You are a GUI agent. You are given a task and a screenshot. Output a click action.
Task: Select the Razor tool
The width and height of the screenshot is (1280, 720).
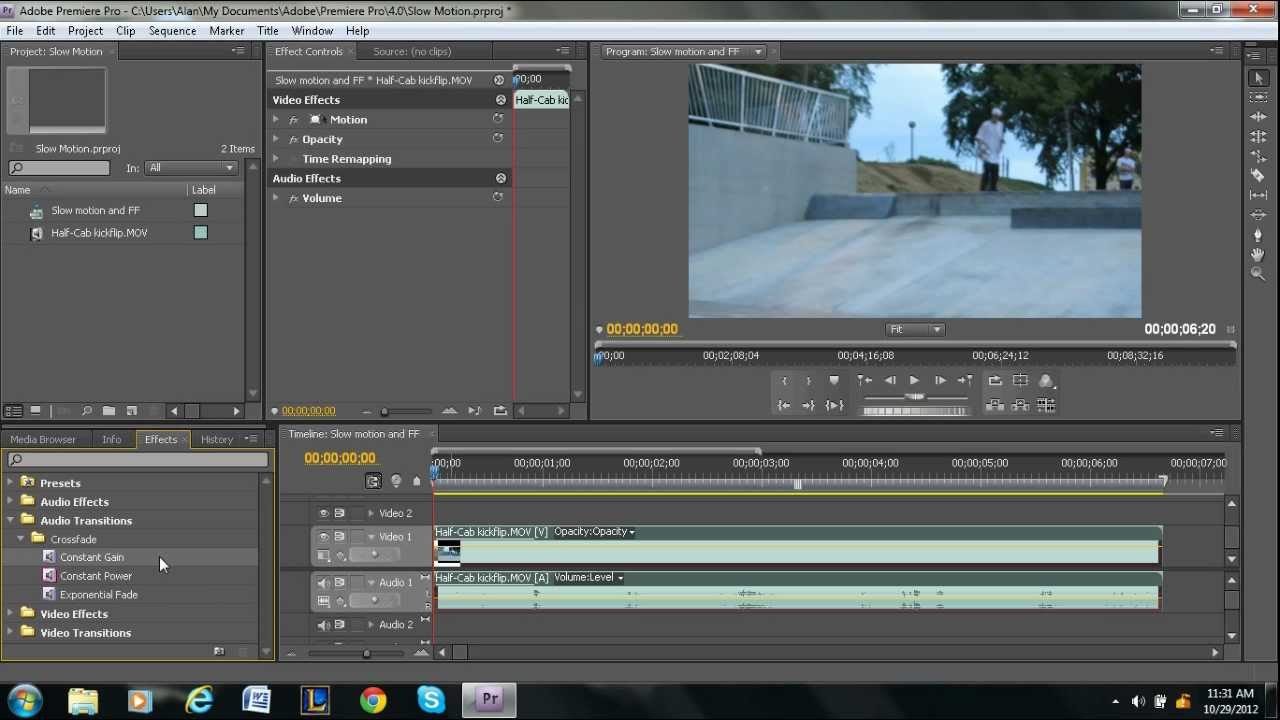pyautogui.click(x=1259, y=175)
